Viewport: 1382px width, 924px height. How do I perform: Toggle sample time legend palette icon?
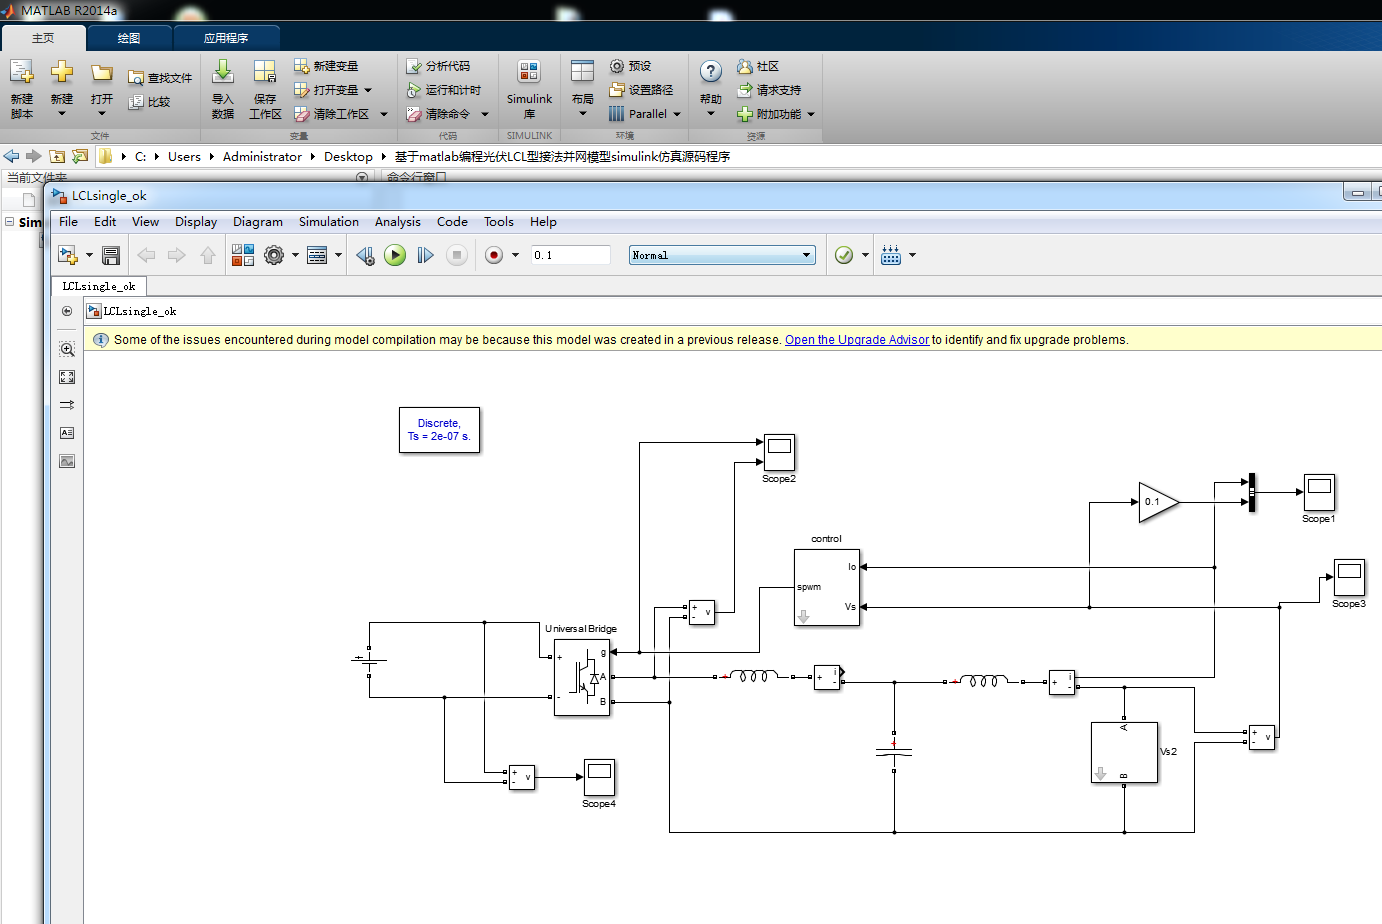click(x=67, y=405)
